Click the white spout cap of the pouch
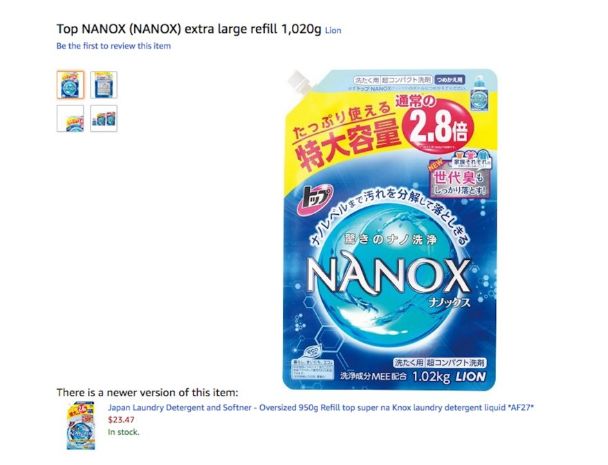The width and height of the screenshot is (608, 465). [300, 82]
